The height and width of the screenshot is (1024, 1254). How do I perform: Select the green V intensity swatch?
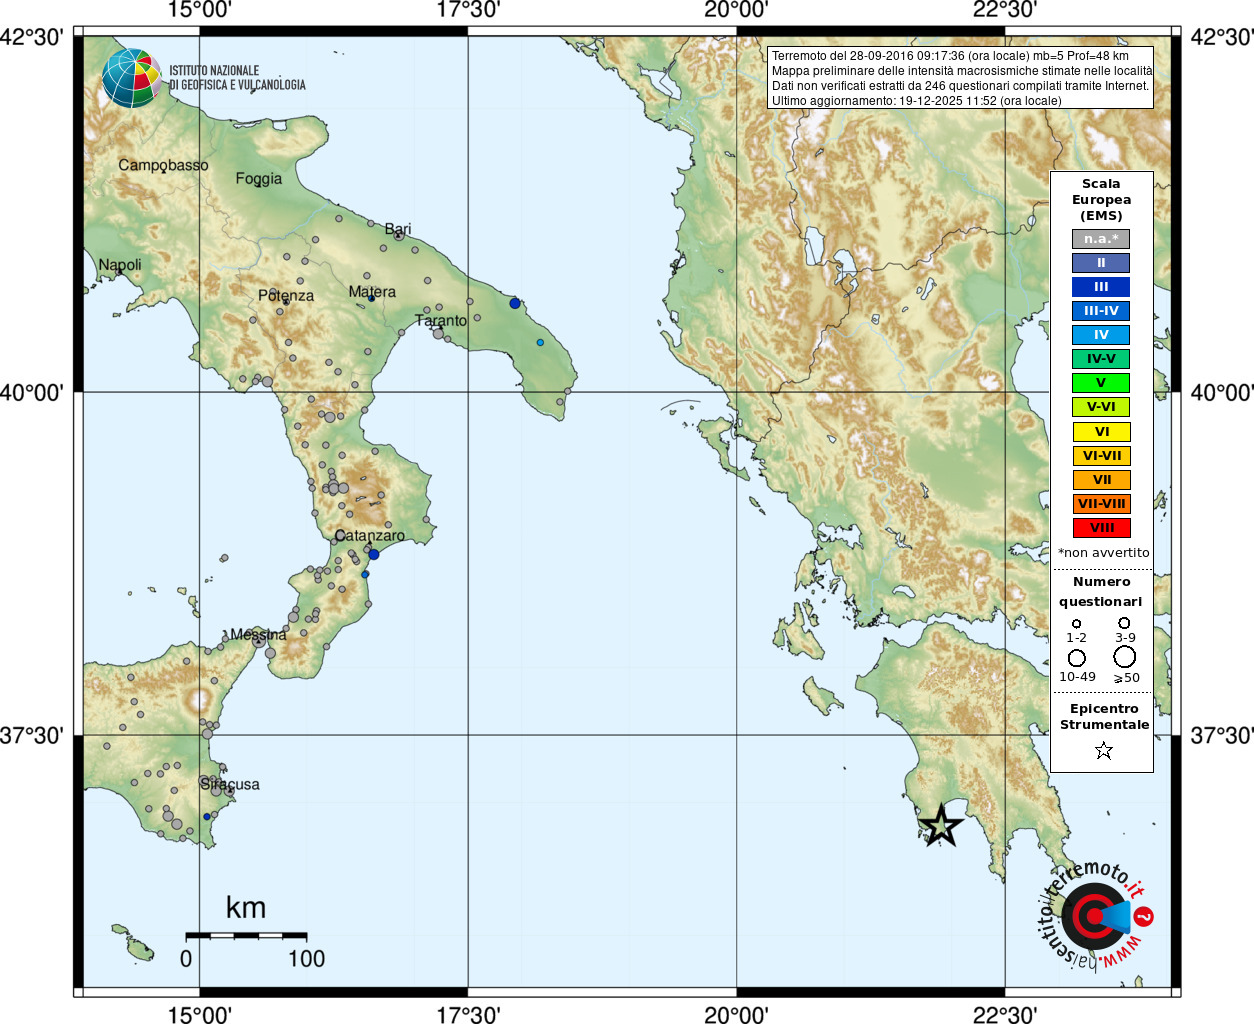coord(1101,383)
